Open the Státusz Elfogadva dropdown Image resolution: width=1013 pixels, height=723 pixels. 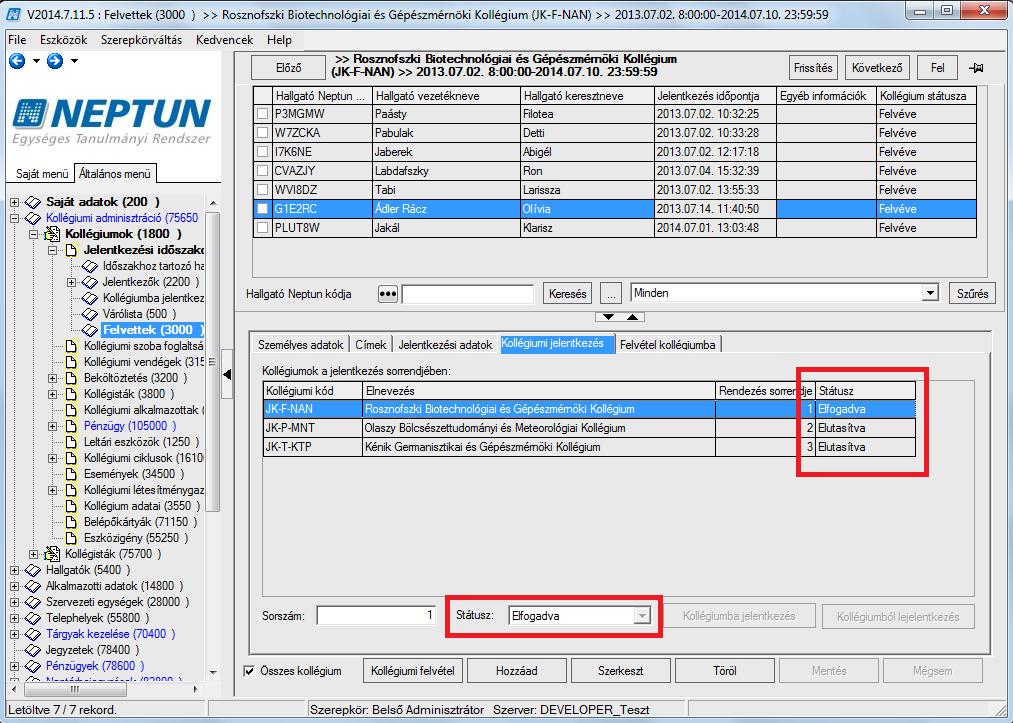[x=642, y=616]
